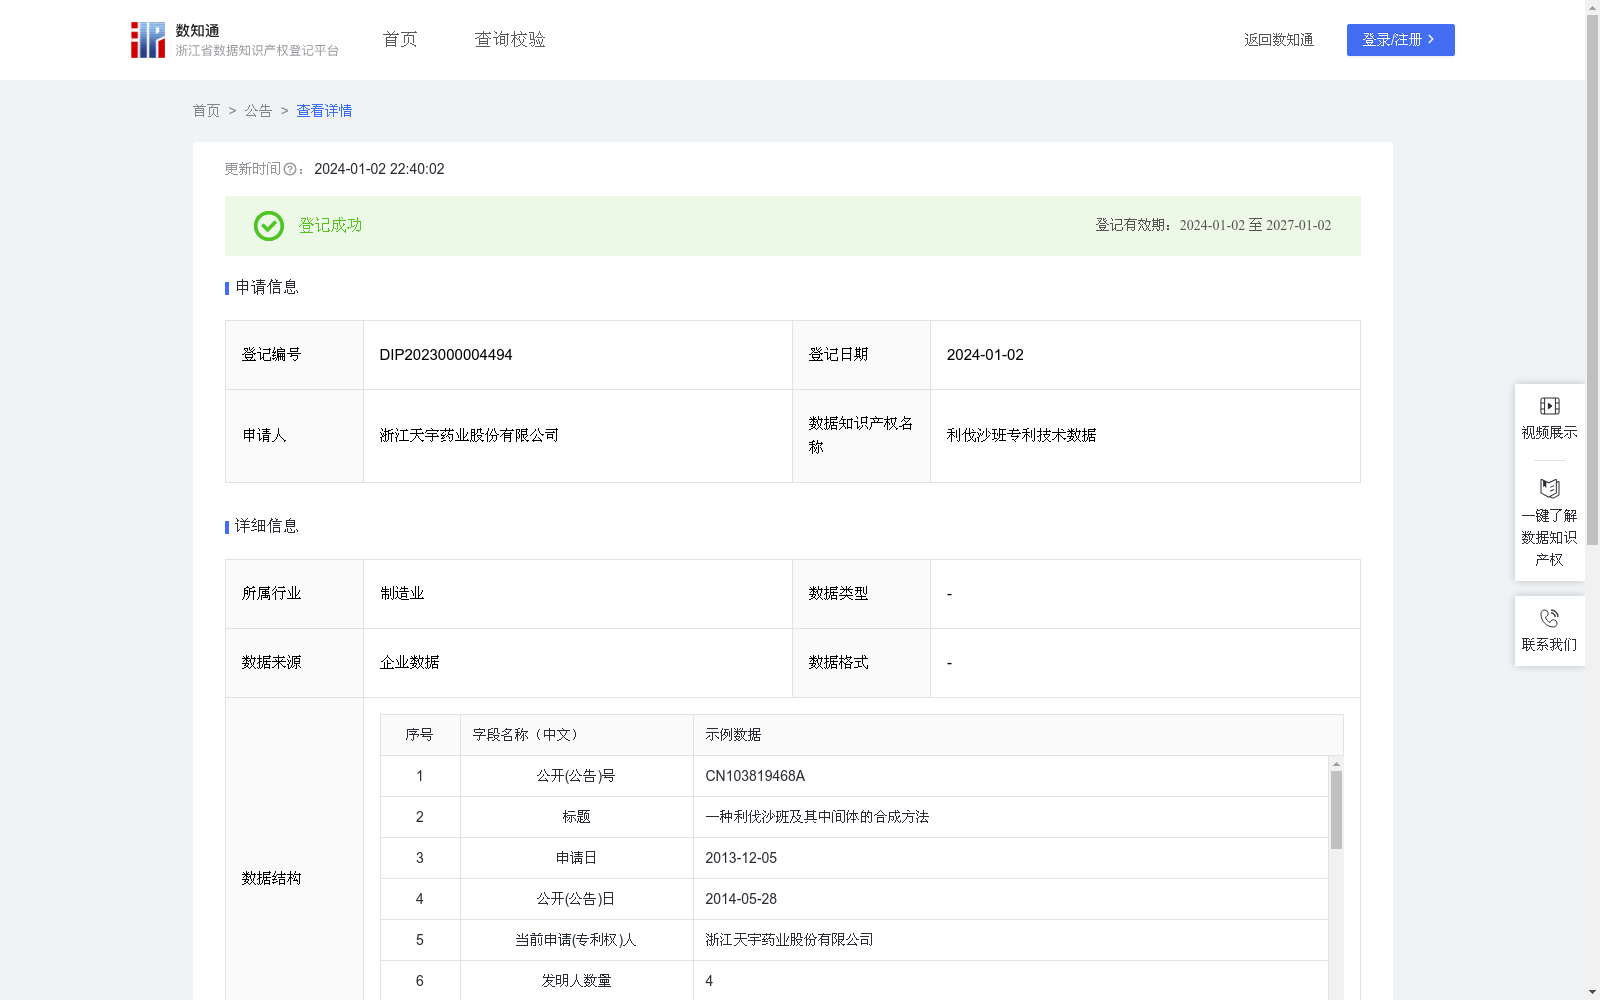
Task: Click the 登记有效期 validity period text
Action: click(x=1213, y=226)
